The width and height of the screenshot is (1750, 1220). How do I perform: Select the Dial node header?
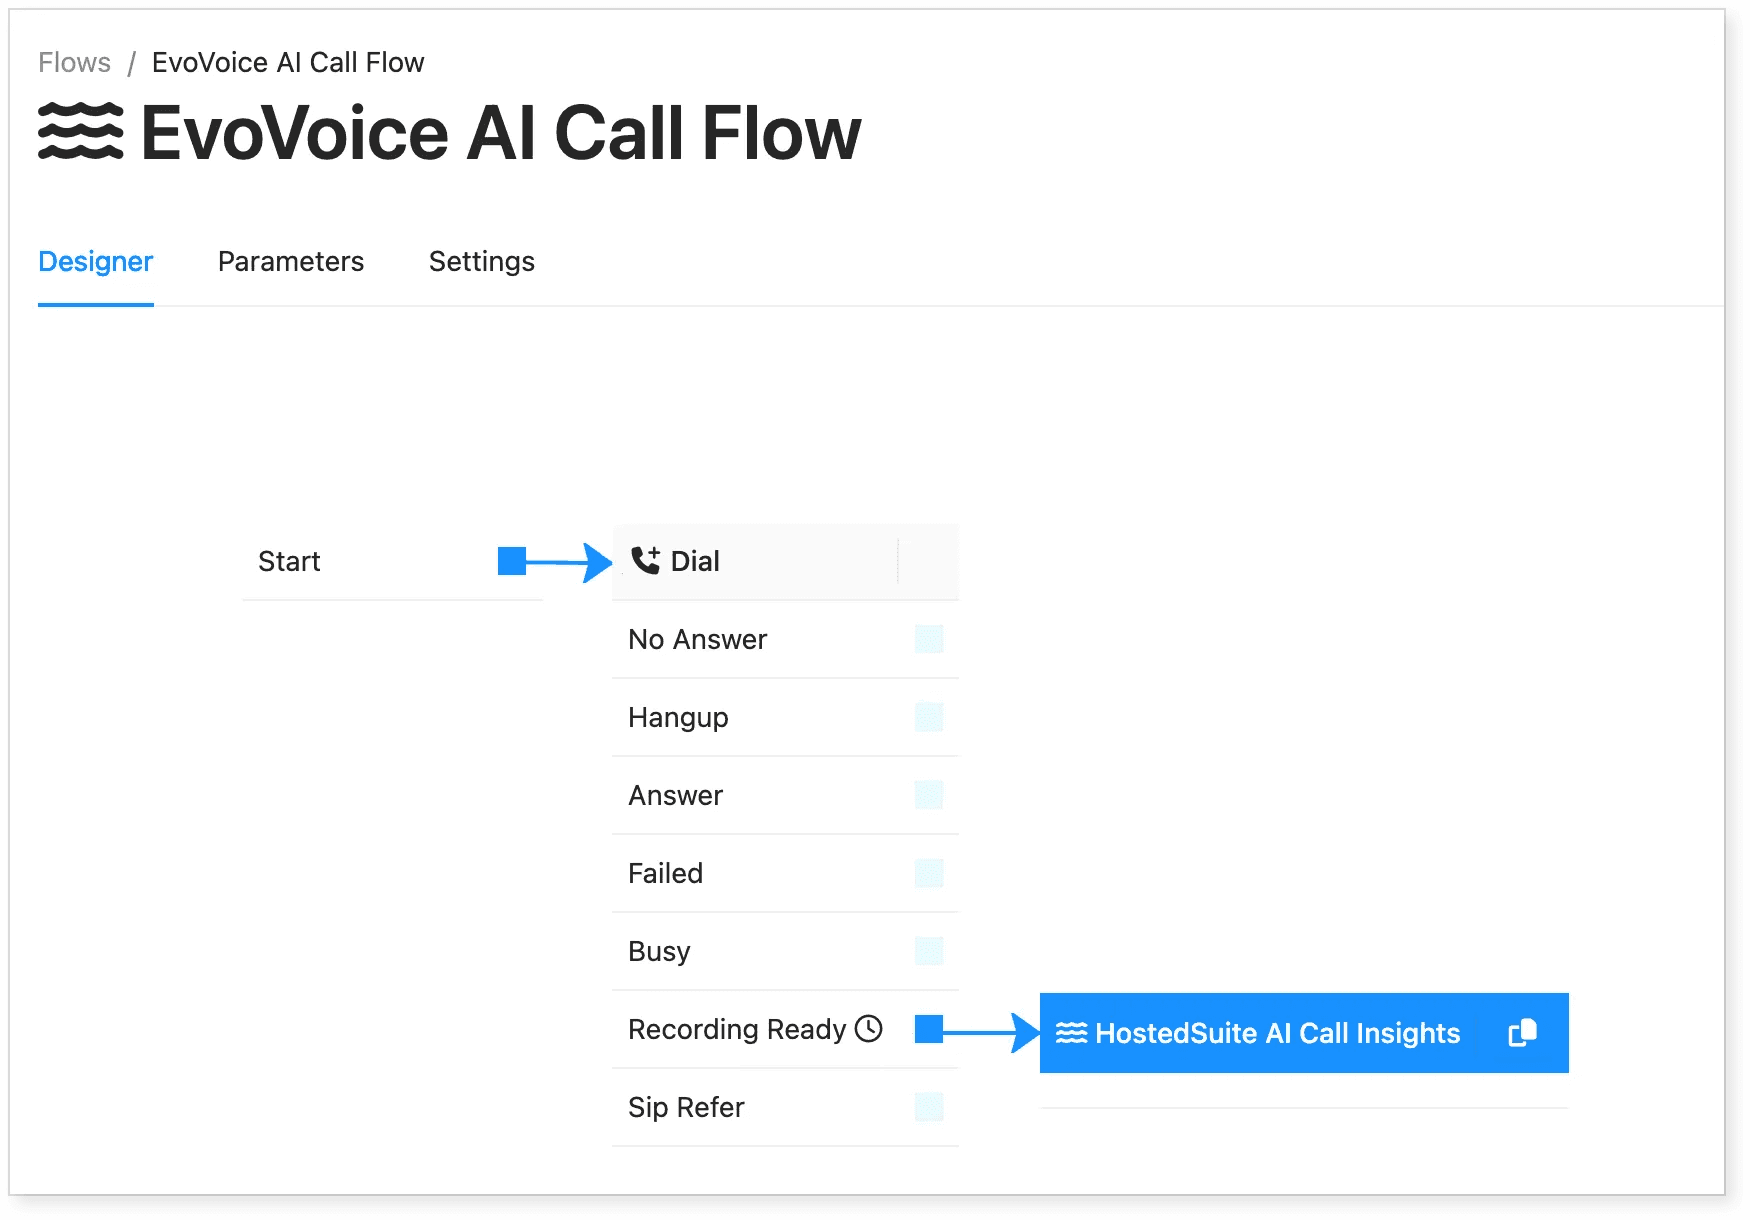[x=785, y=561]
